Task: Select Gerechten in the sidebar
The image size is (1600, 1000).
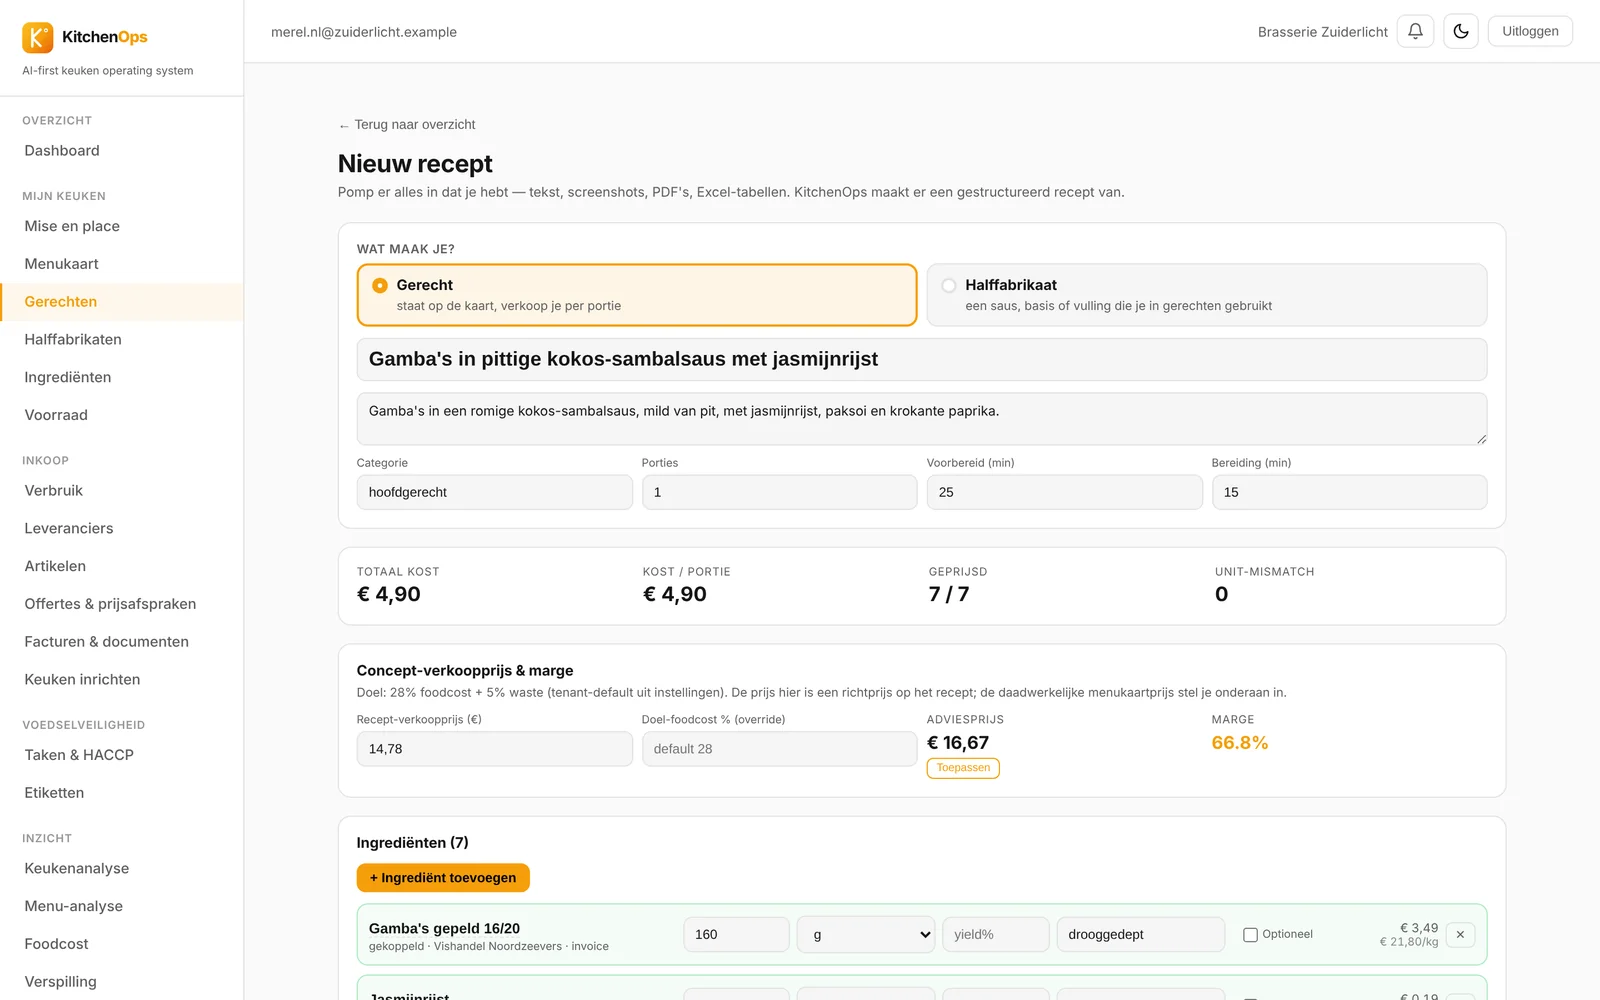Action: [x=61, y=302]
